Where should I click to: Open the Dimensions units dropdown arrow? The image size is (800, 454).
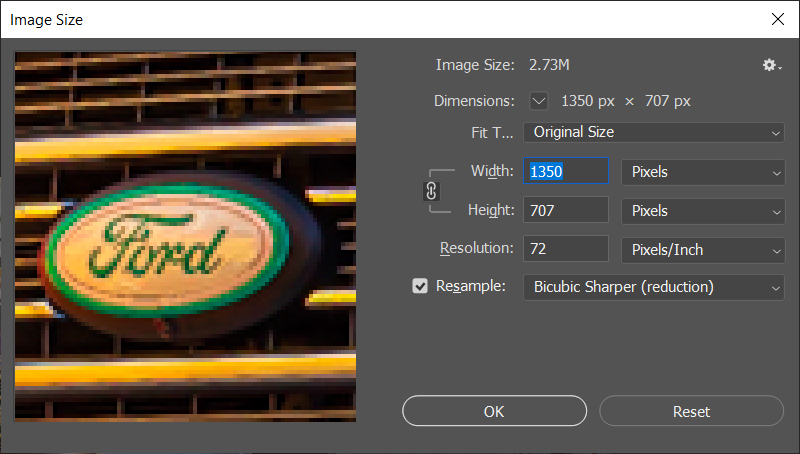tap(539, 101)
